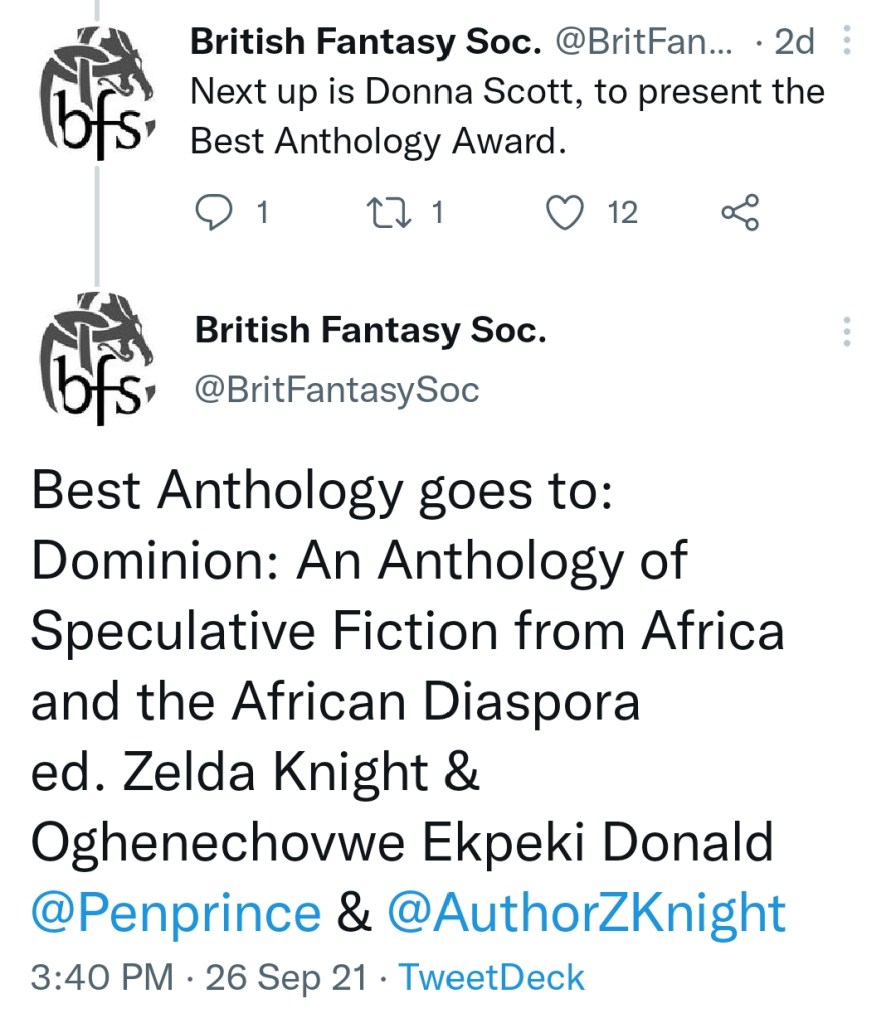The height and width of the screenshot is (1023, 896).
Task: Click British Fantasy Soc. name above @BritFantasySoc
Action: pos(370,330)
